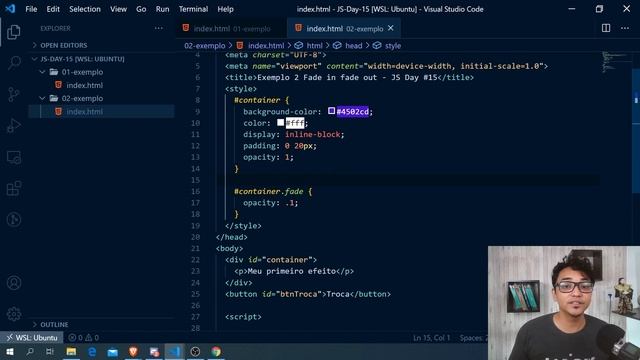Screen dimensions: 640x360
Task: Launch Microsoft Edge from the taskbar
Action: [92, 351]
